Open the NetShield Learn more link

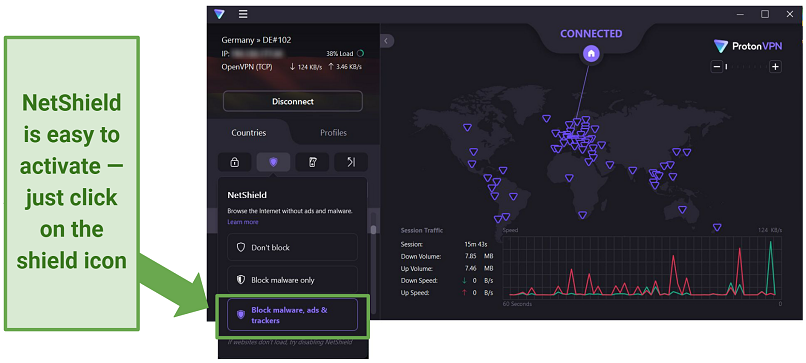tap(243, 222)
